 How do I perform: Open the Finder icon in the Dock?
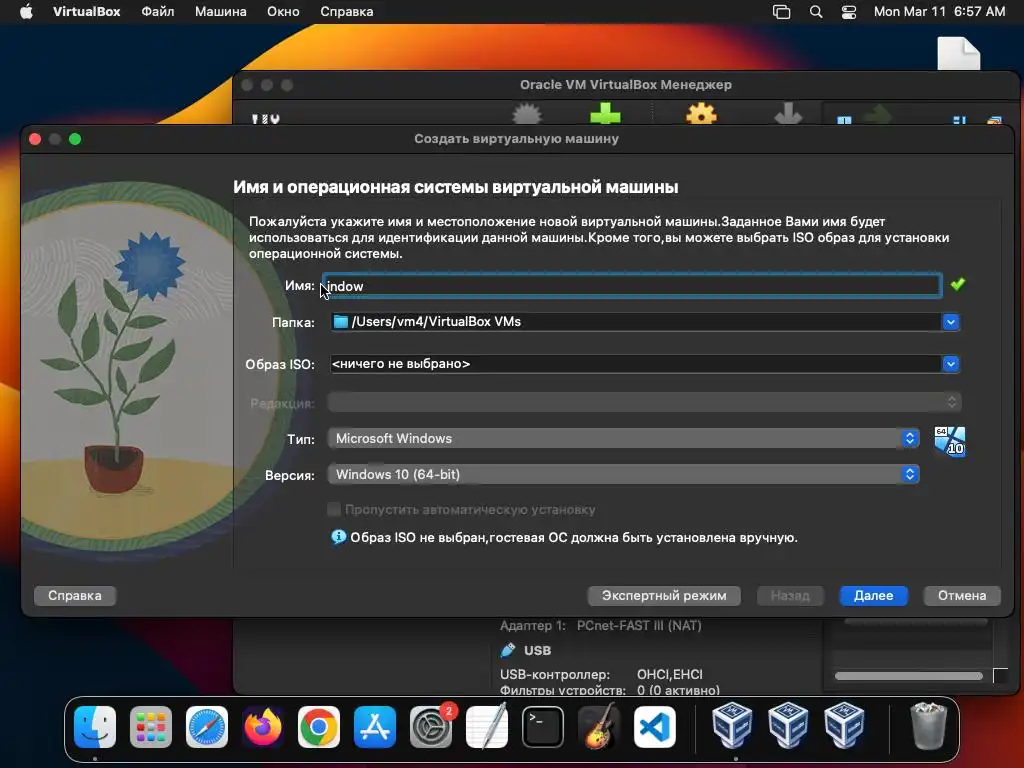tap(95, 727)
